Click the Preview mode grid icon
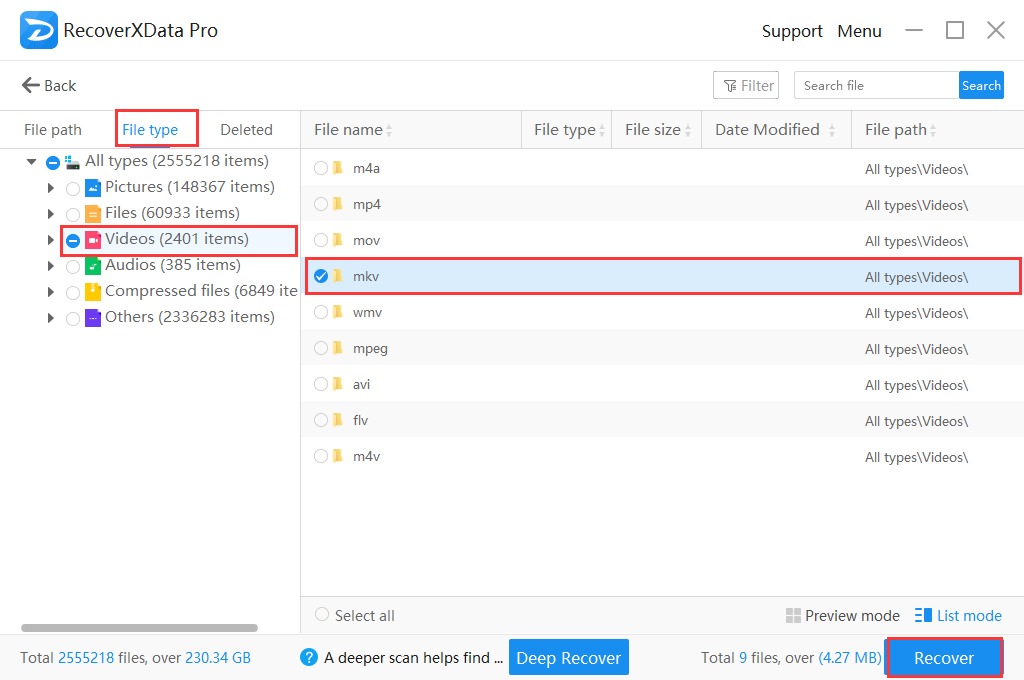This screenshot has width=1024, height=680. click(x=793, y=615)
